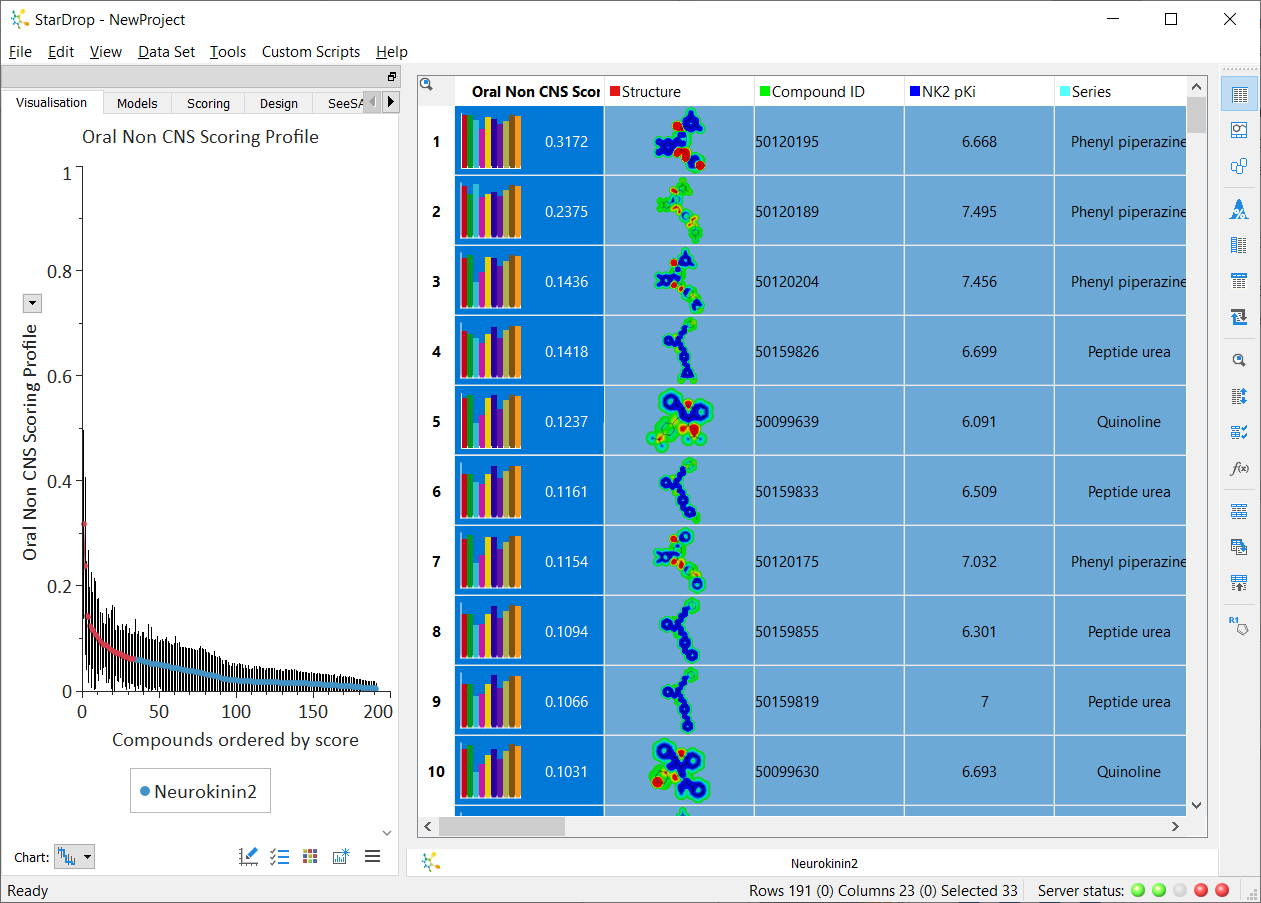Image resolution: width=1261 pixels, height=903 pixels.
Task: Click the score bar chart in row 2
Action: point(491,211)
